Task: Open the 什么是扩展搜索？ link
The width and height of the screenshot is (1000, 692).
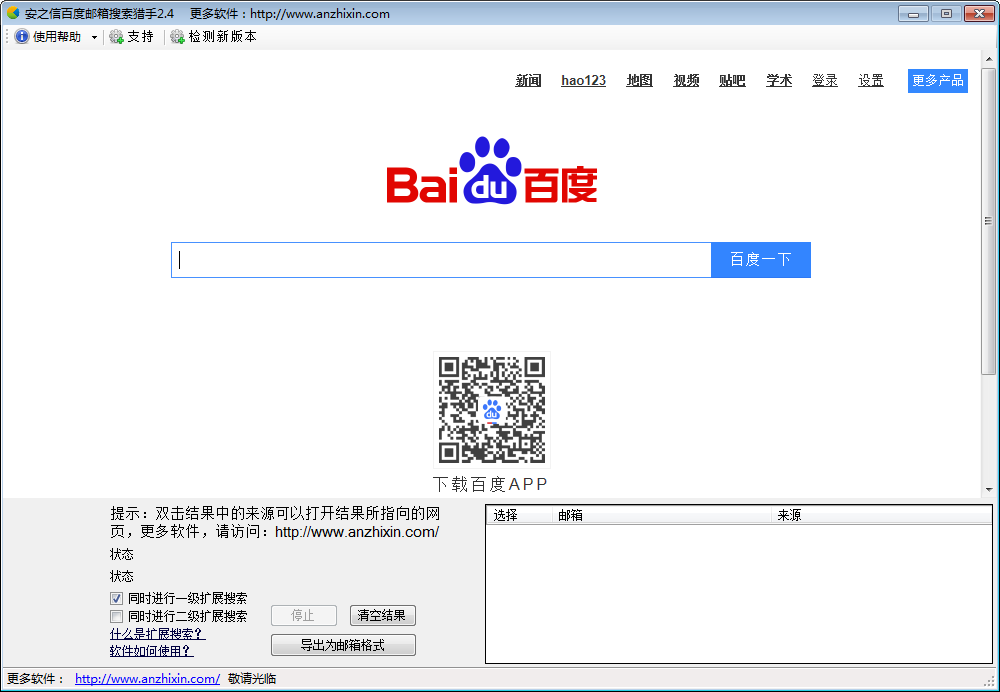Action: pos(158,634)
